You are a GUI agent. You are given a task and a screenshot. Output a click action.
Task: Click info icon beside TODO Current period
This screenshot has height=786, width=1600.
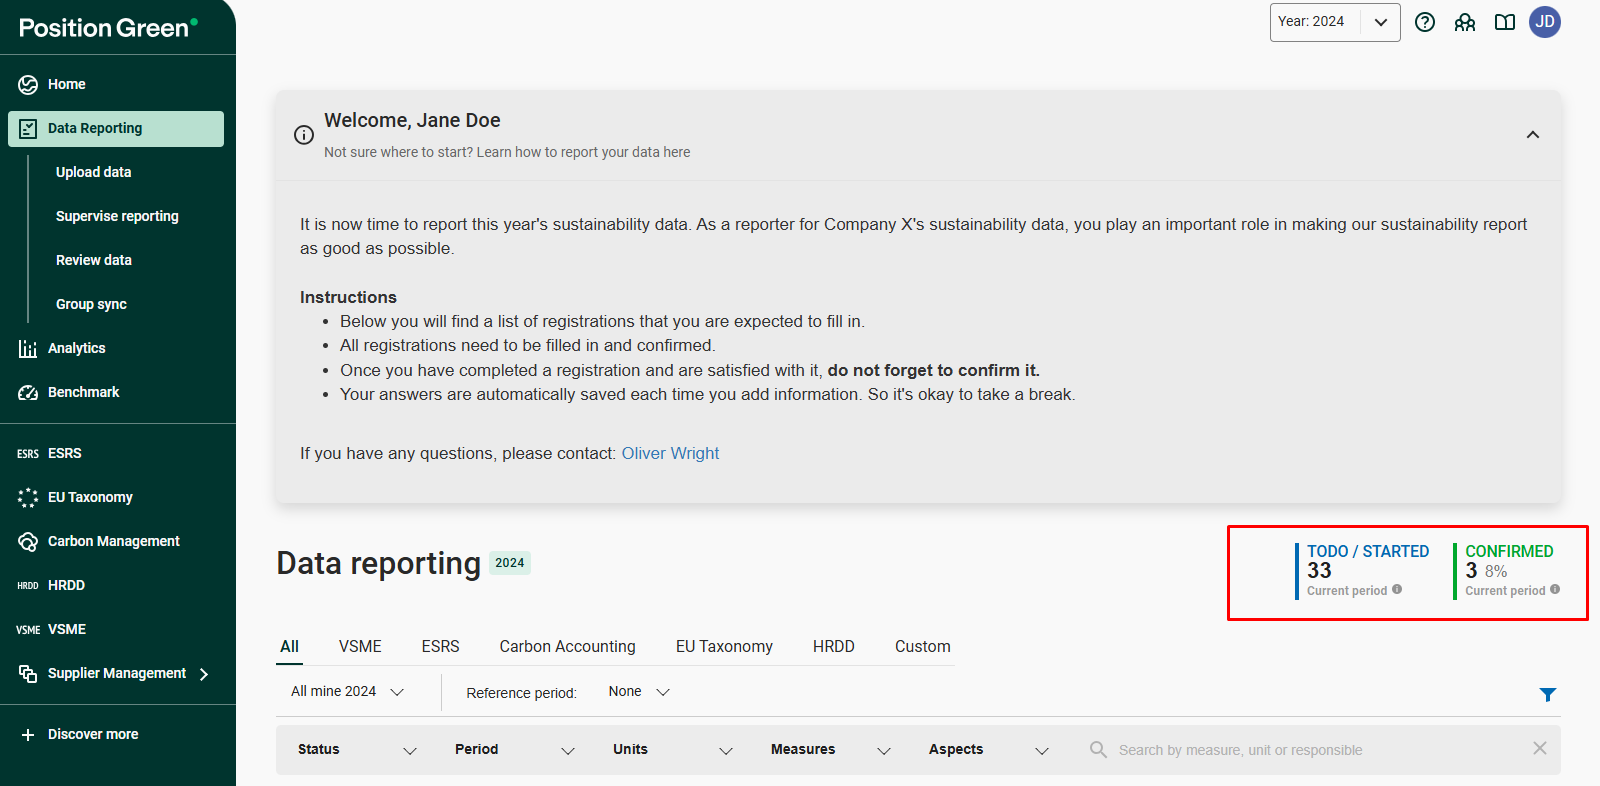click(x=1397, y=590)
